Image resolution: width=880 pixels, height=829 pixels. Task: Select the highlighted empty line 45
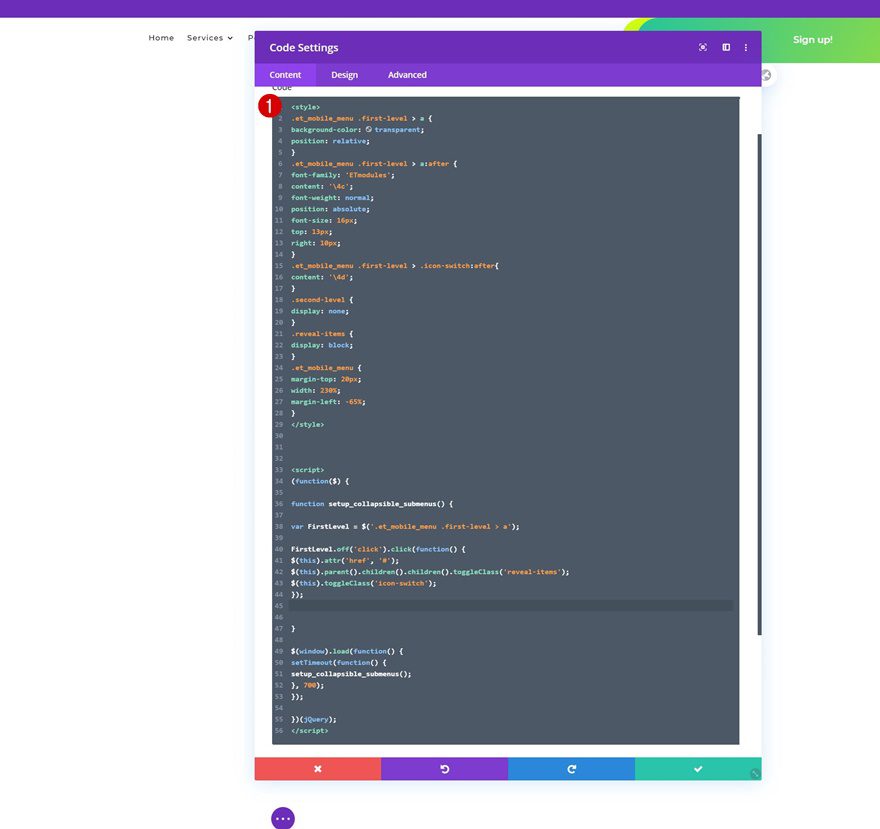(450, 605)
